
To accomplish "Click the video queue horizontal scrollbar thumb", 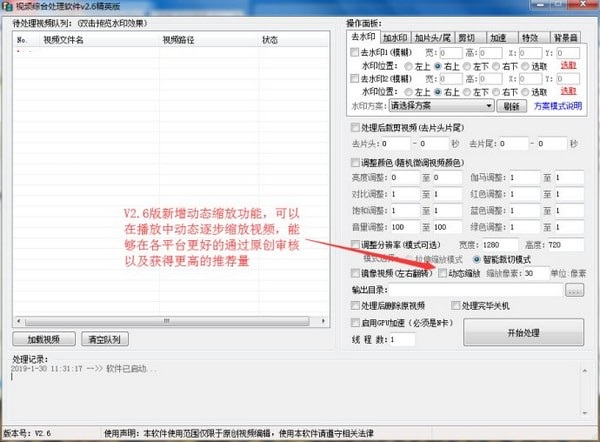I will (167, 321).
